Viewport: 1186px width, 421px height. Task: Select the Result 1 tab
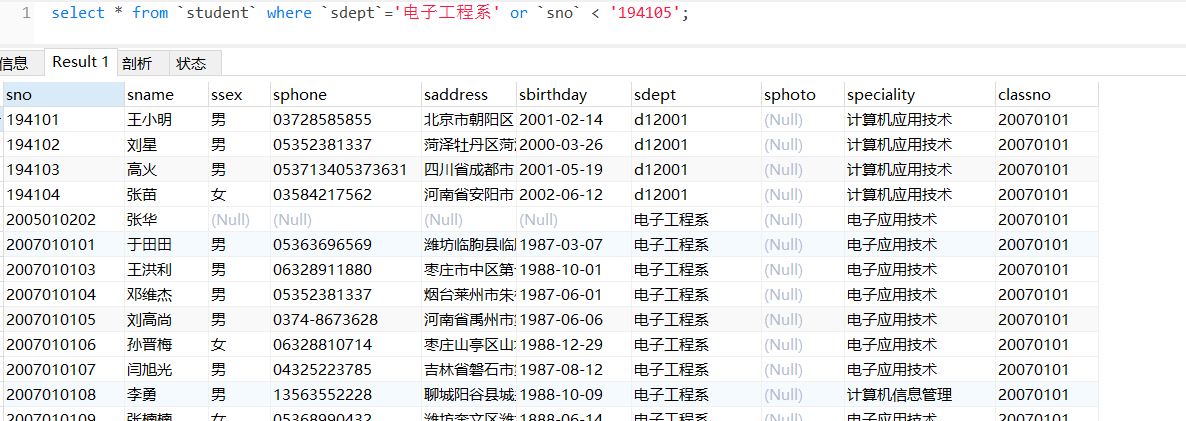pyautogui.click(x=80, y=62)
